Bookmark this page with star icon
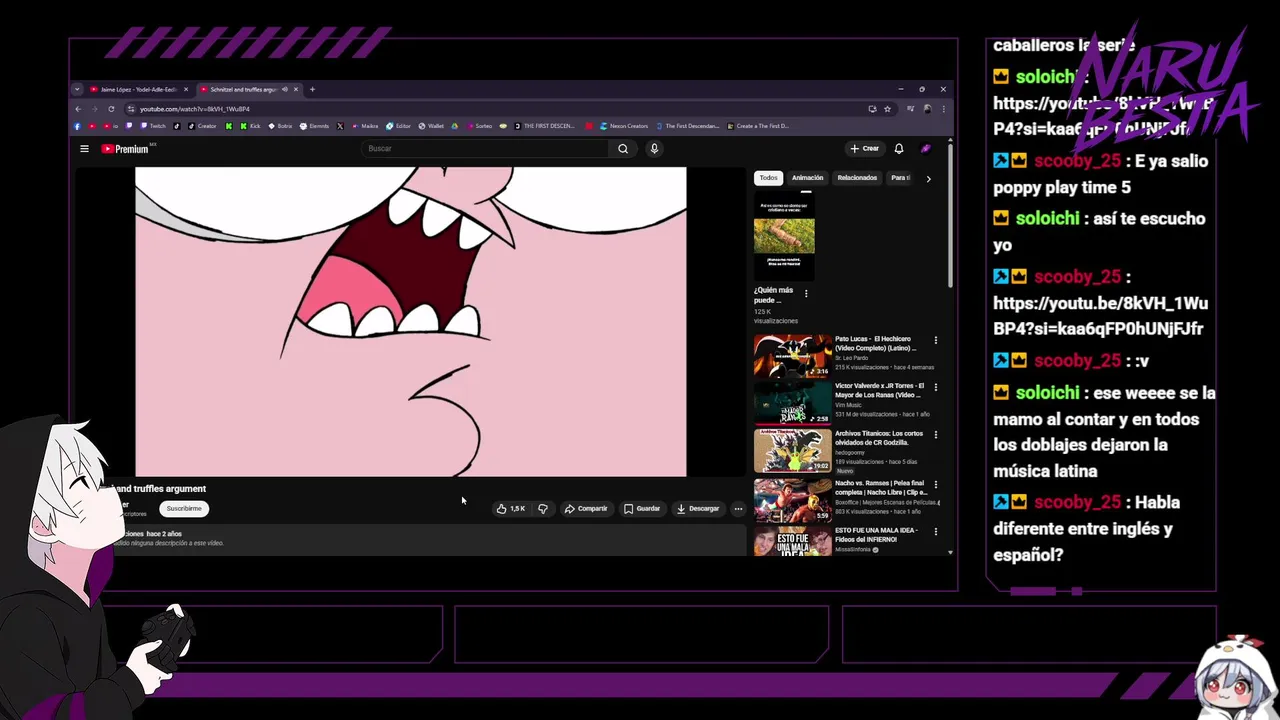Viewport: 1280px width, 720px height. click(x=887, y=109)
